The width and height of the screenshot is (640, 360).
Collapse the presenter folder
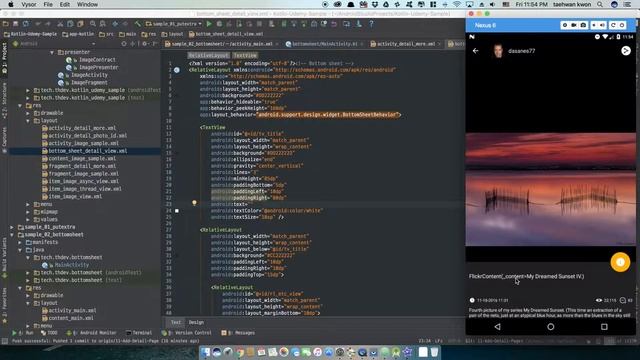tap(52, 52)
